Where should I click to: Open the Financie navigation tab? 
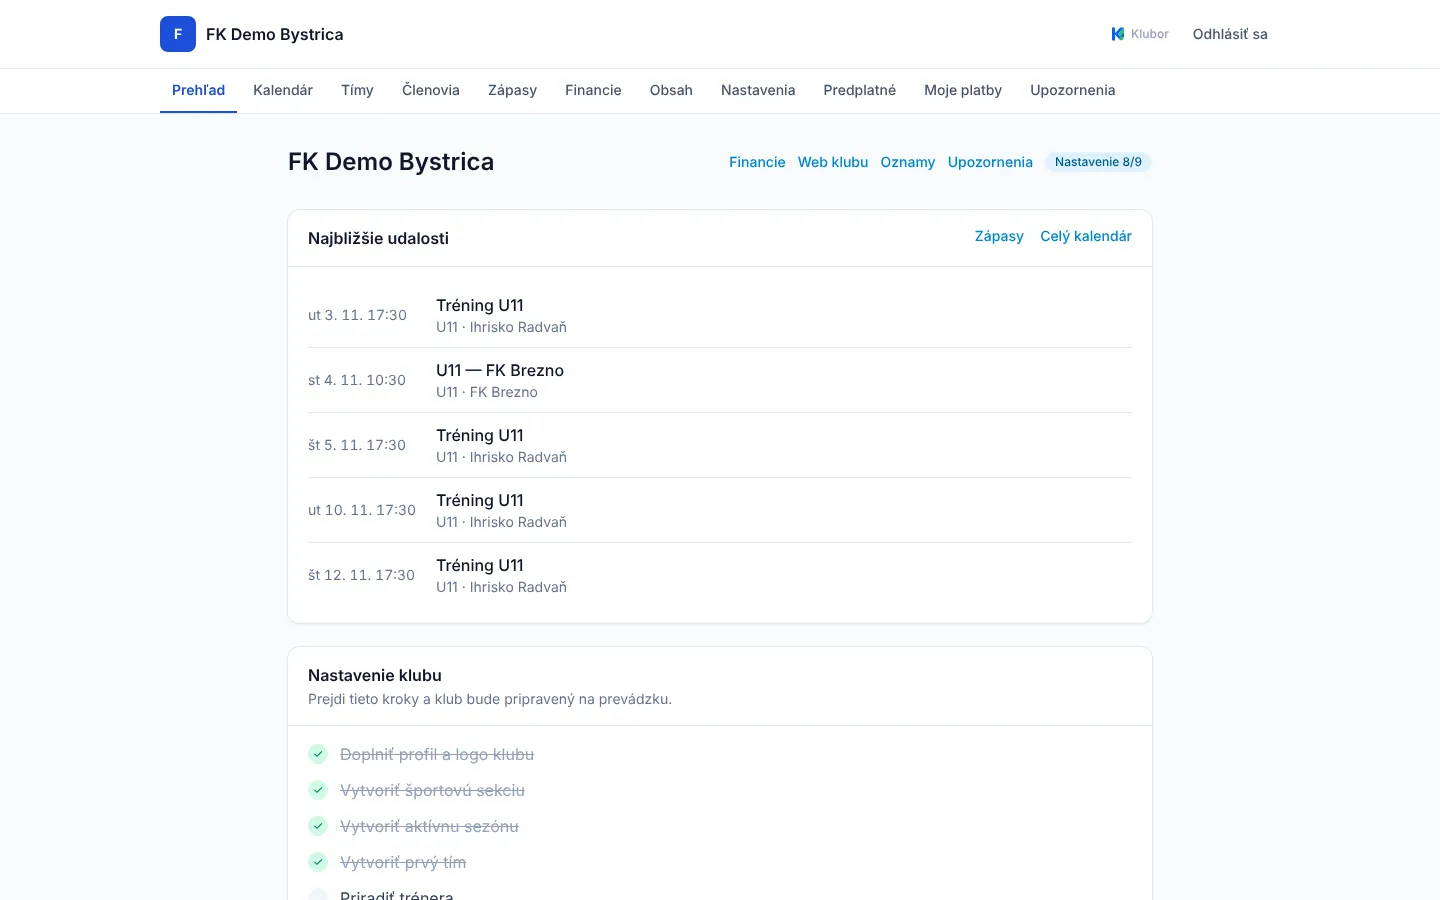pos(593,90)
